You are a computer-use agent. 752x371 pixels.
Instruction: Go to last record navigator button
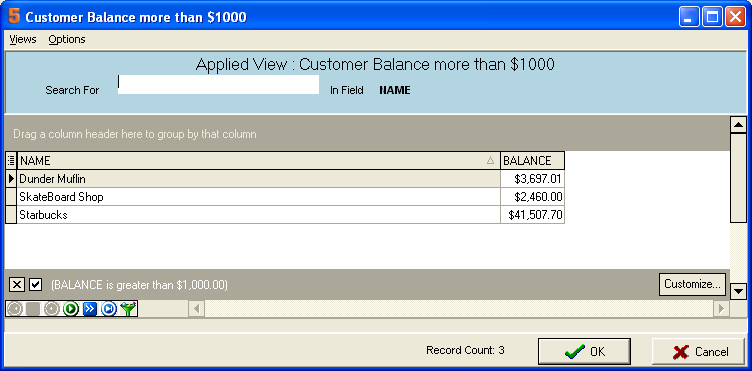109,309
